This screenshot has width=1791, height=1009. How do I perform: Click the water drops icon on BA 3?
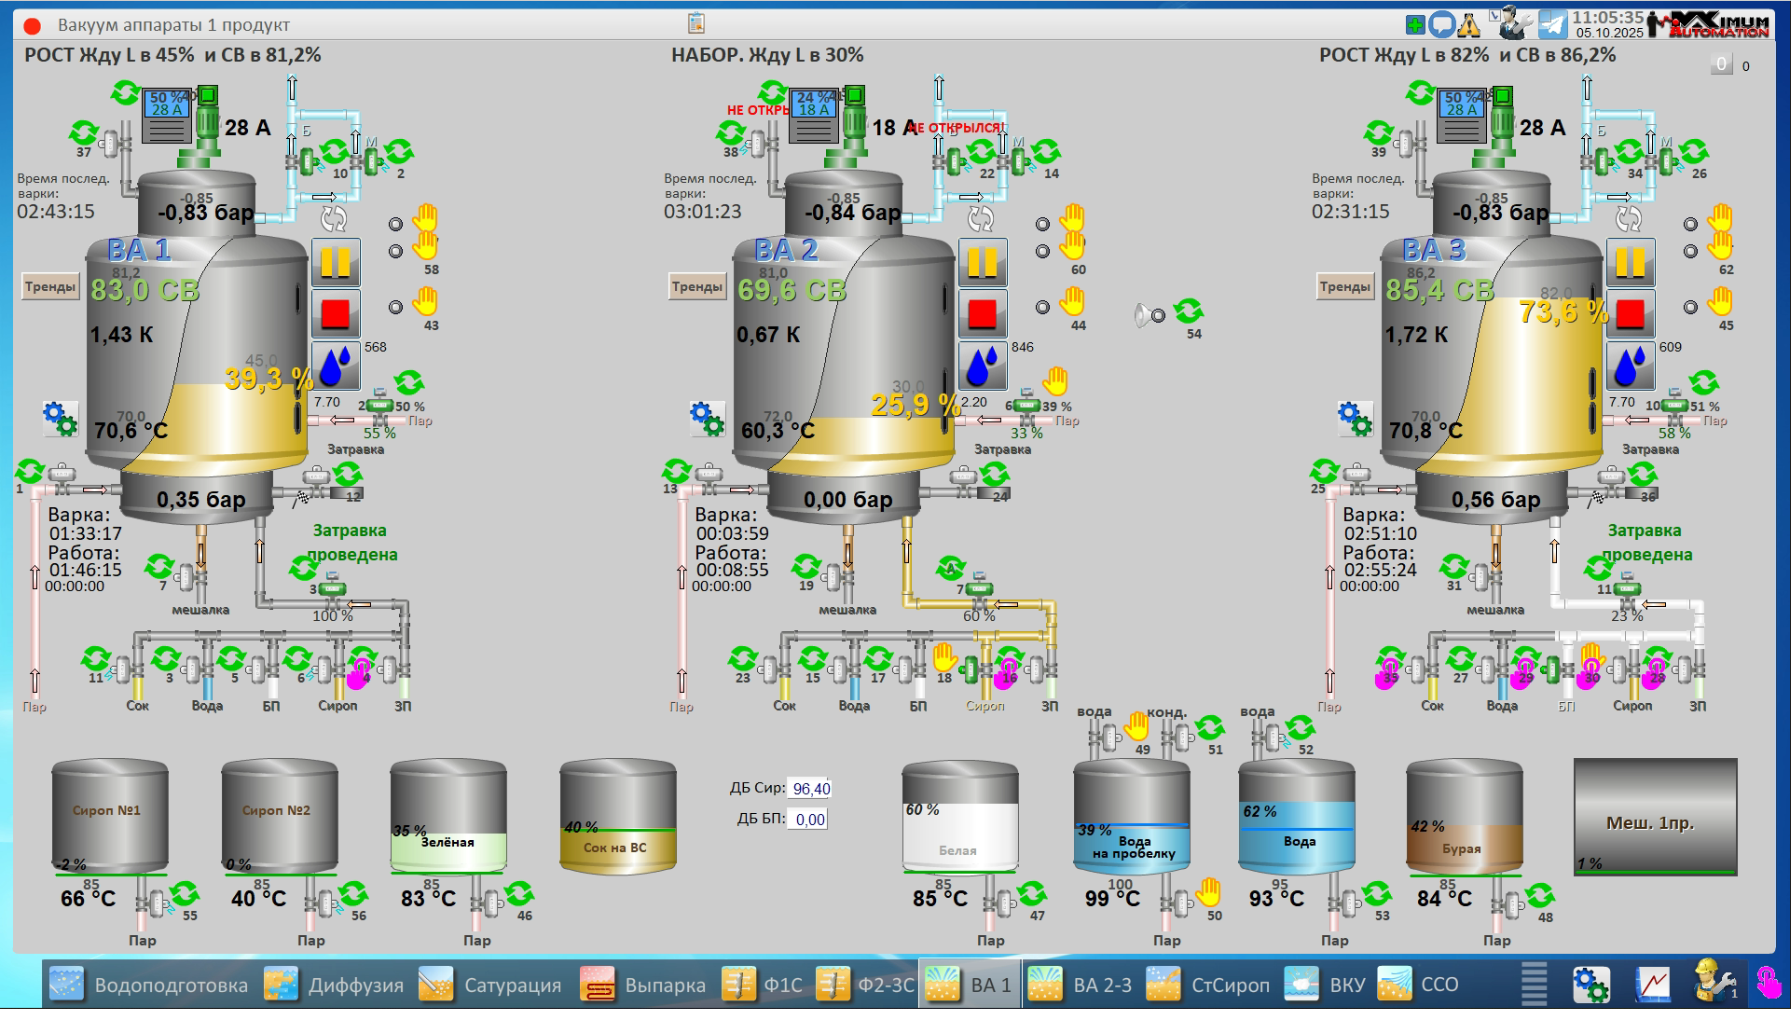[x=1630, y=365]
